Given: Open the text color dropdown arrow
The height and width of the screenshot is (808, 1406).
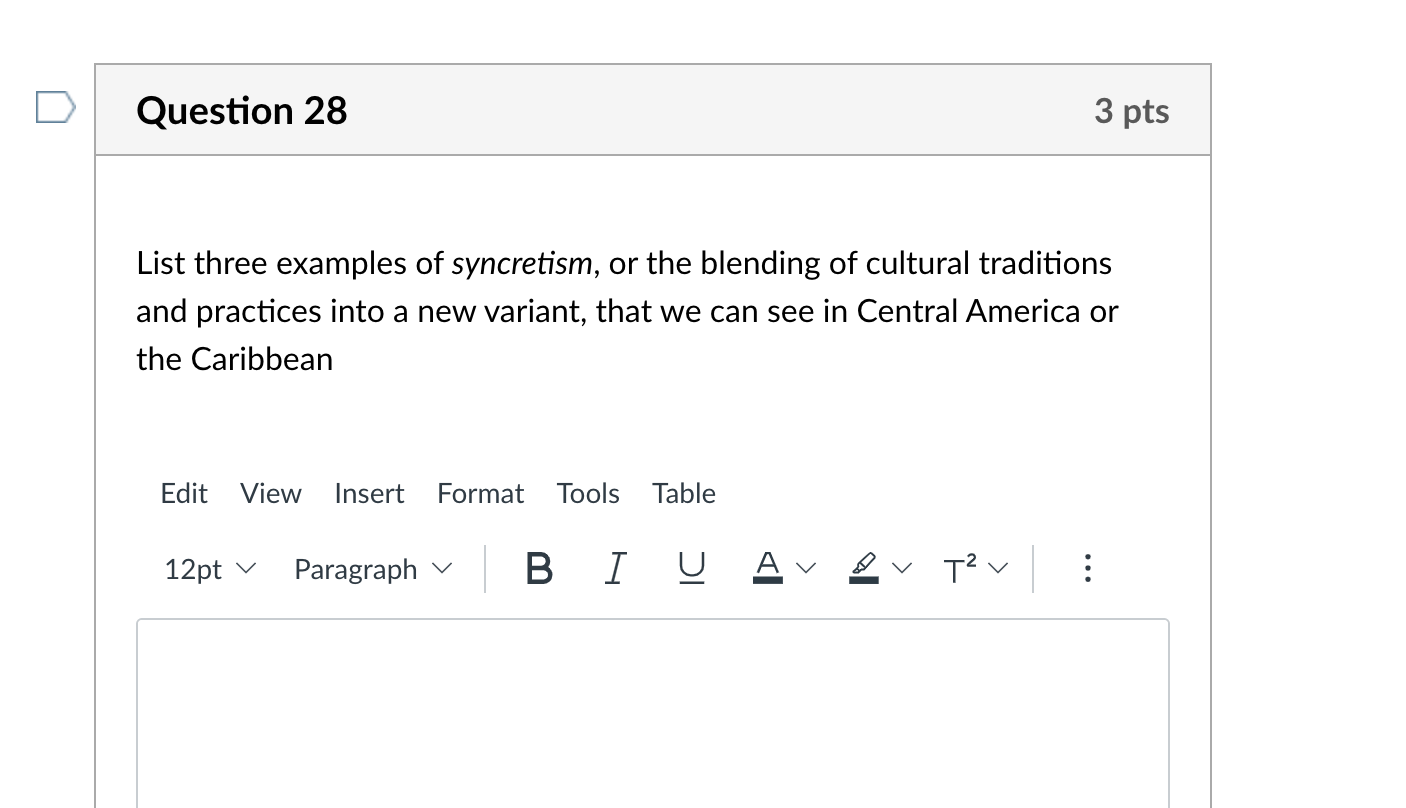Looking at the screenshot, I should coord(805,568).
